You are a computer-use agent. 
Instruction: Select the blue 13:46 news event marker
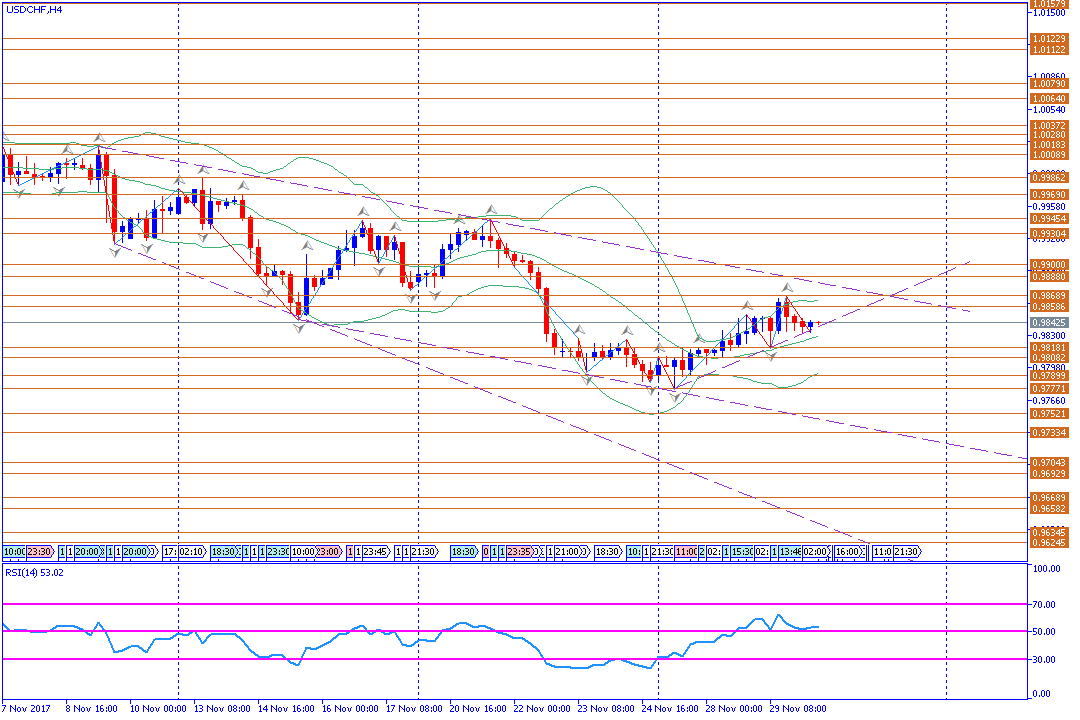pyautogui.click(x=790, y=552)
